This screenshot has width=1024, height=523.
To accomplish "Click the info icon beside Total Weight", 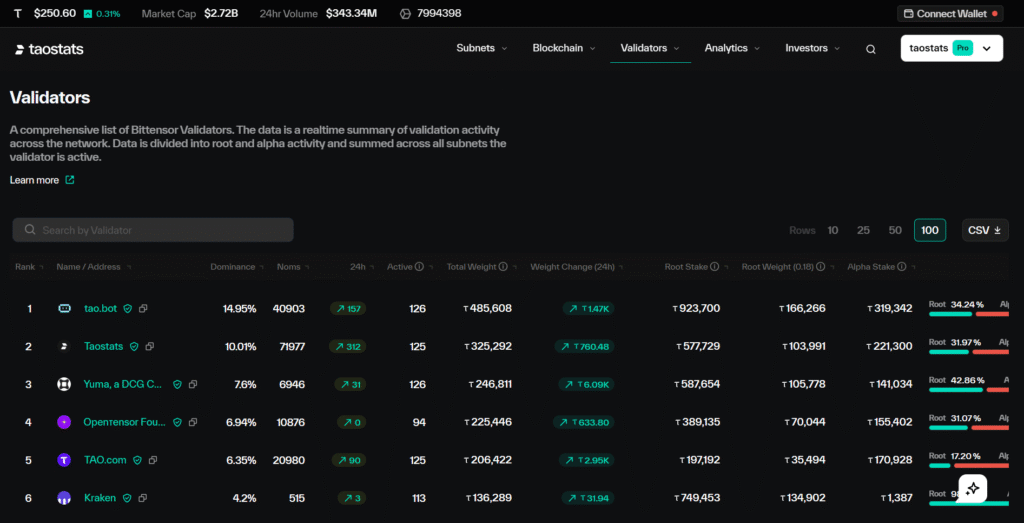I will tap(503, 267).
